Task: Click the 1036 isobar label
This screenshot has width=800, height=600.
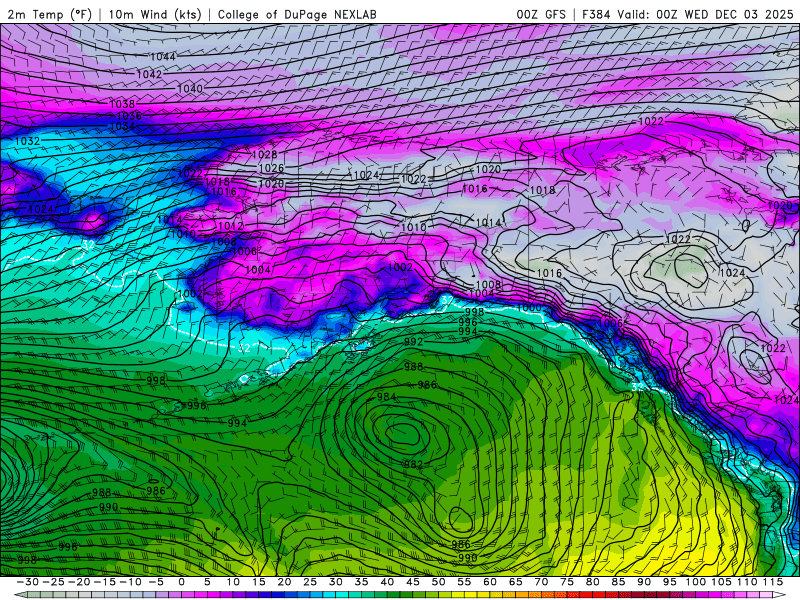Action: click(x=129, y=116)
